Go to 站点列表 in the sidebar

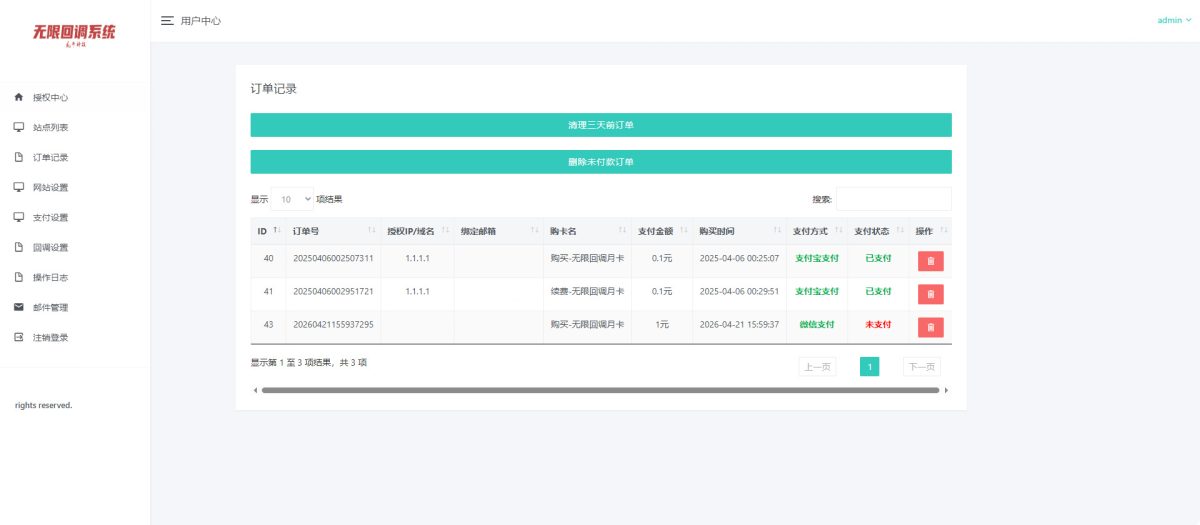click(x=50, y=127)
